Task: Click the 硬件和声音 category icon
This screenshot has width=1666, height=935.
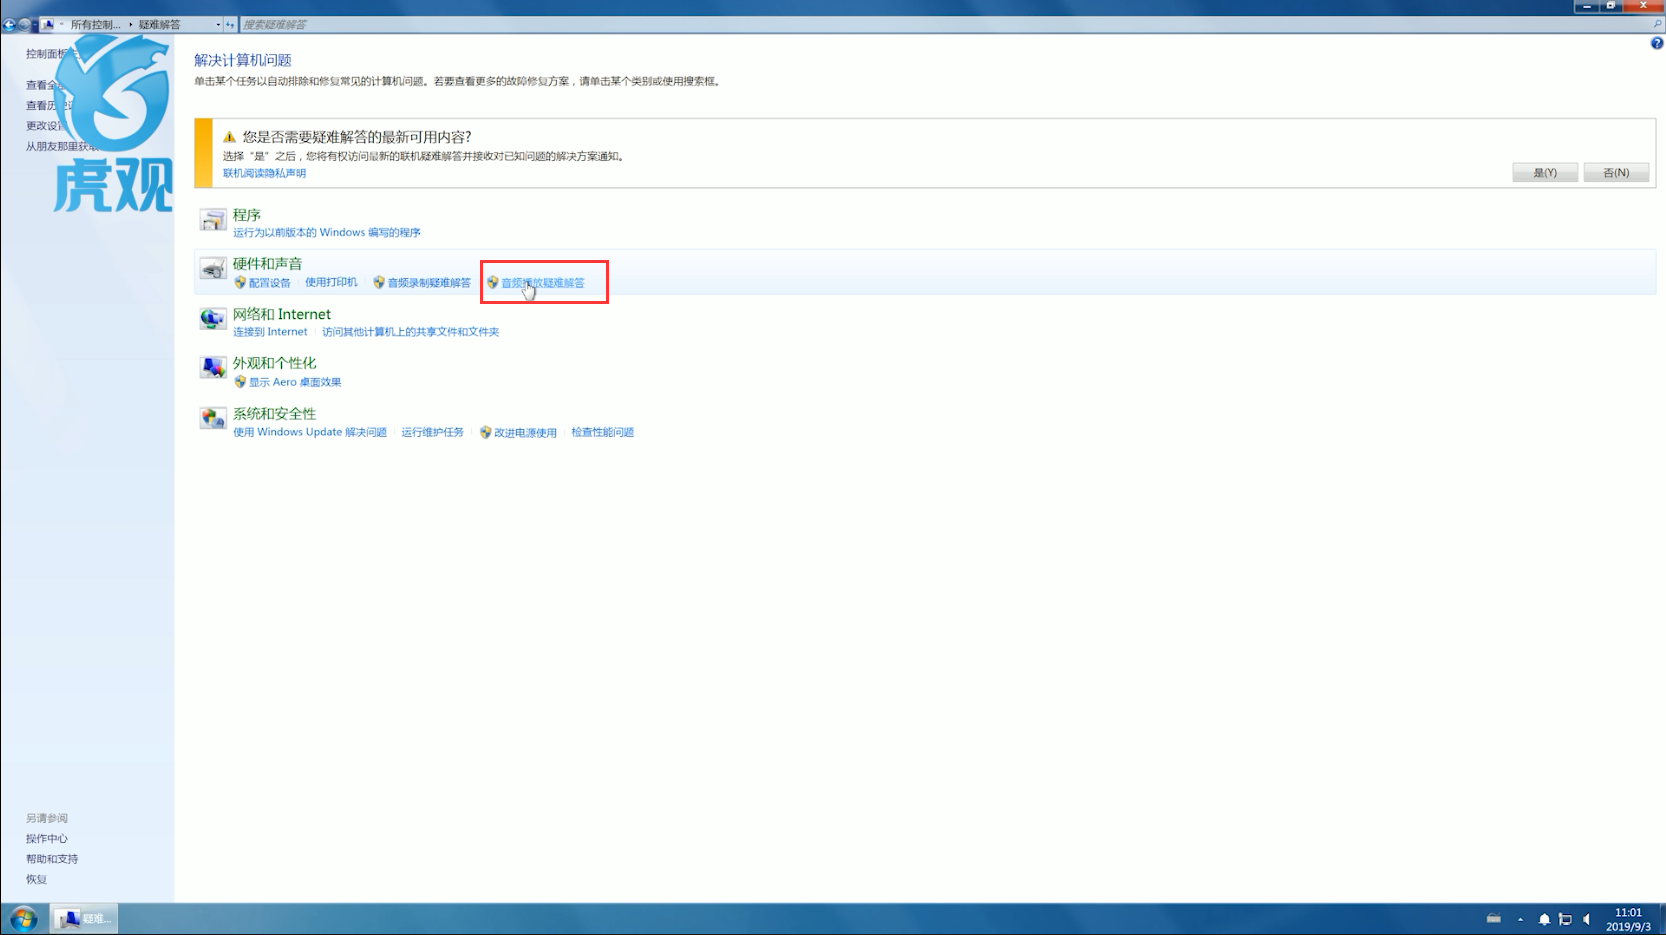Action: tap(212, 269)
